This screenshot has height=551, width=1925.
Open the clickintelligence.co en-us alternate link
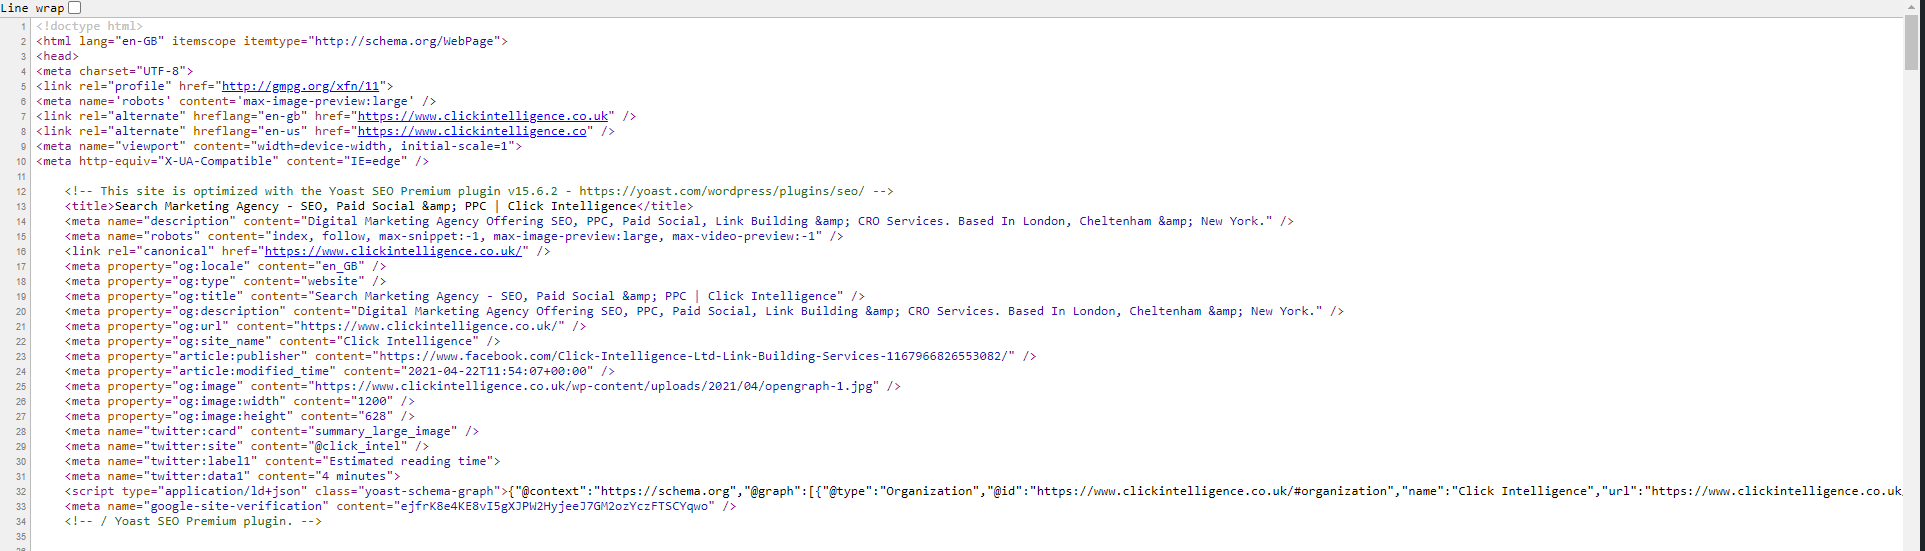(472, 131)
